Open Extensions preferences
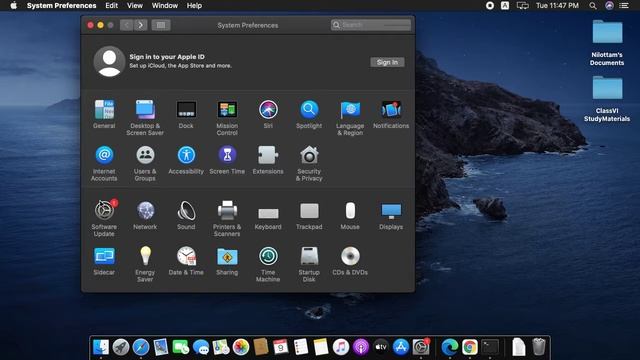640x360 pixels. [x=268, y=160]
